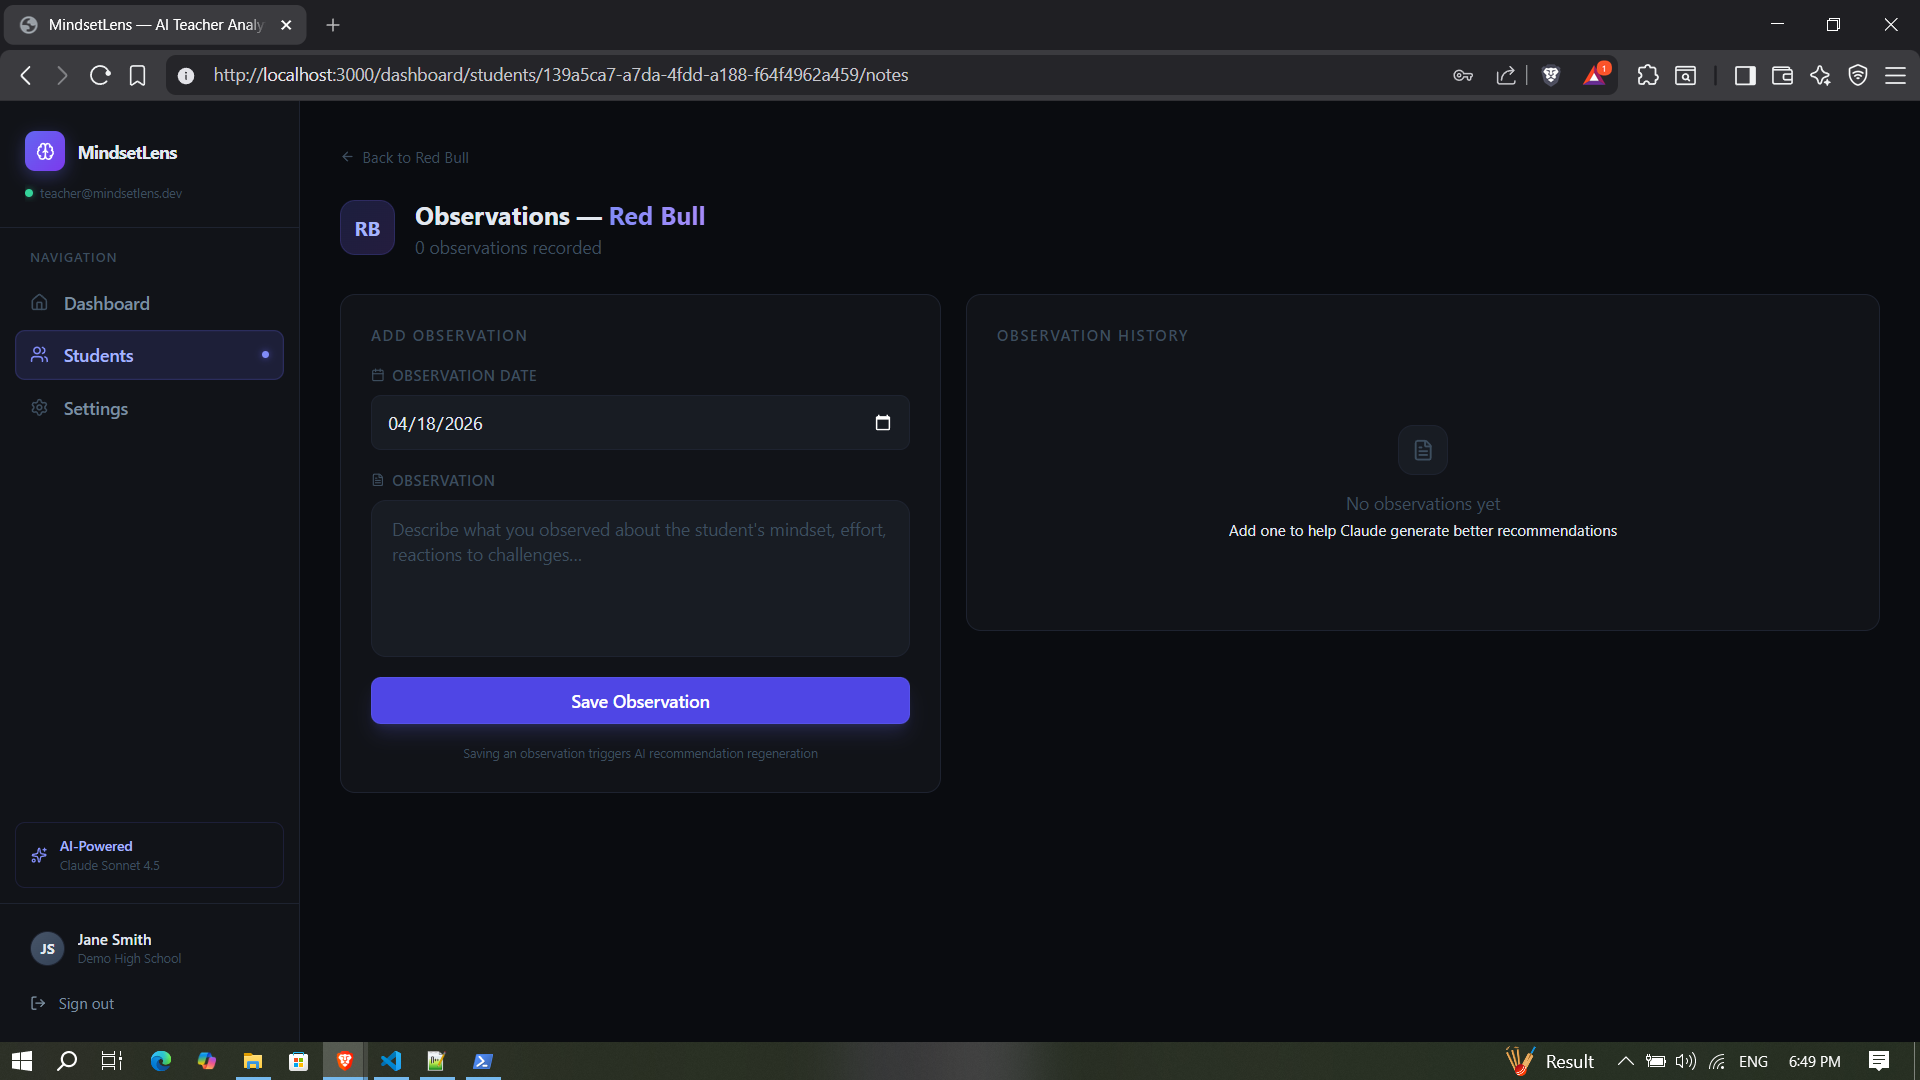
Task: Click the MindsetLens brain logo icon
Action: tap(45, 152)
